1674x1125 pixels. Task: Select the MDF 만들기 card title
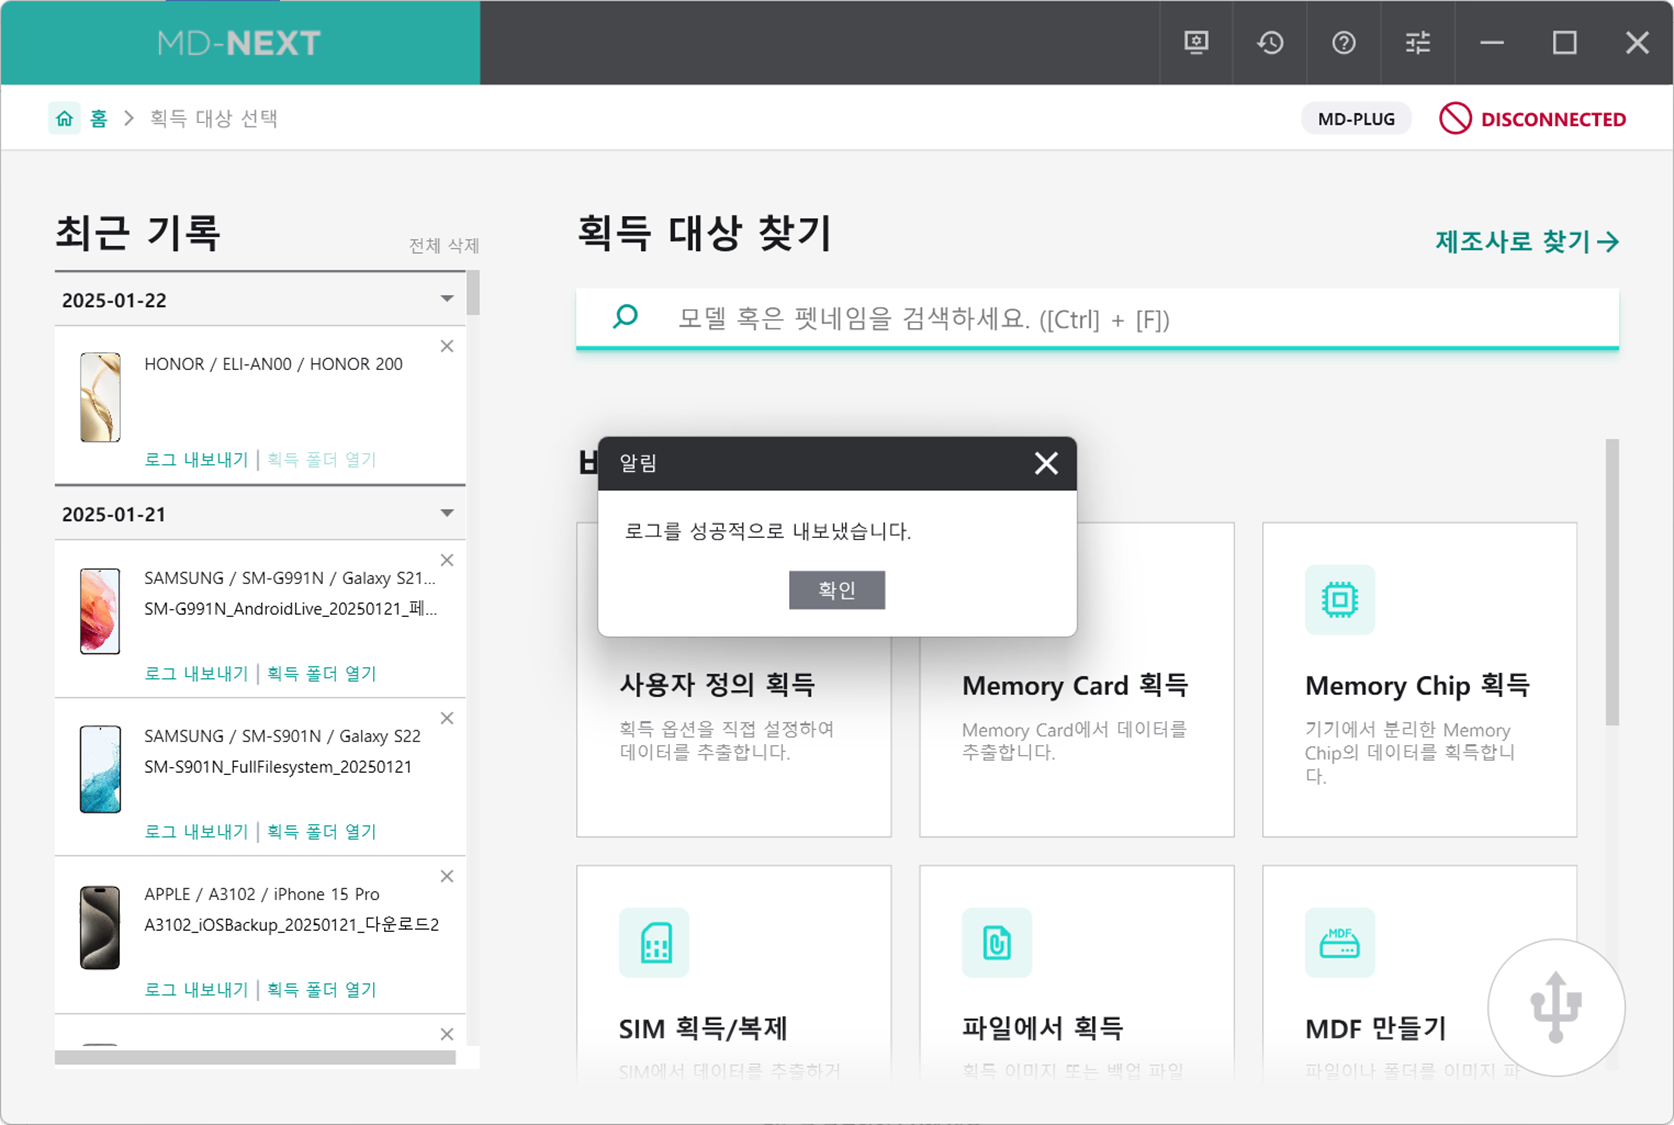[x=1376, y=1028]
